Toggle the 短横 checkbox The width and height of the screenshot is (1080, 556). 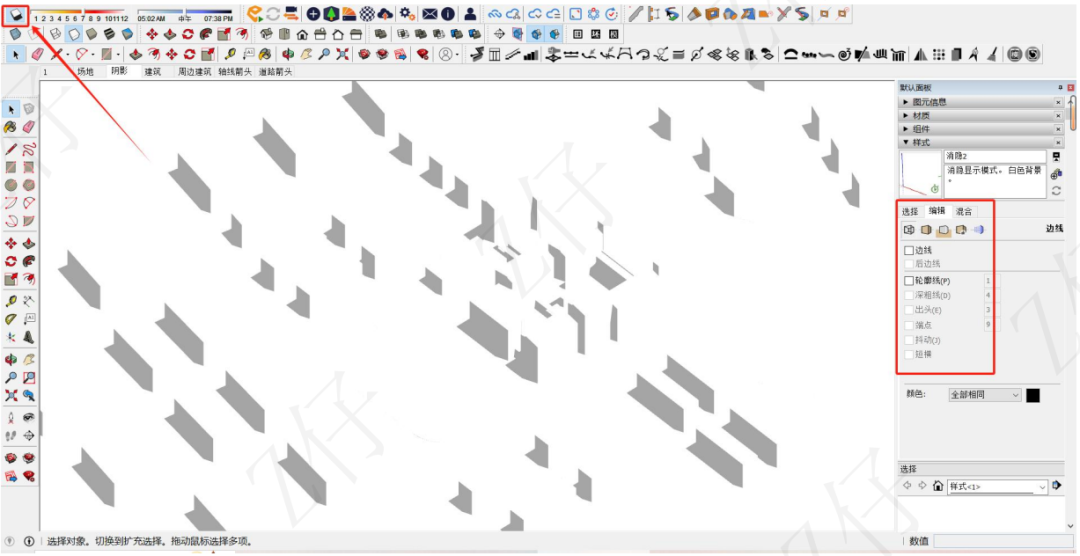tap(908, 354)
